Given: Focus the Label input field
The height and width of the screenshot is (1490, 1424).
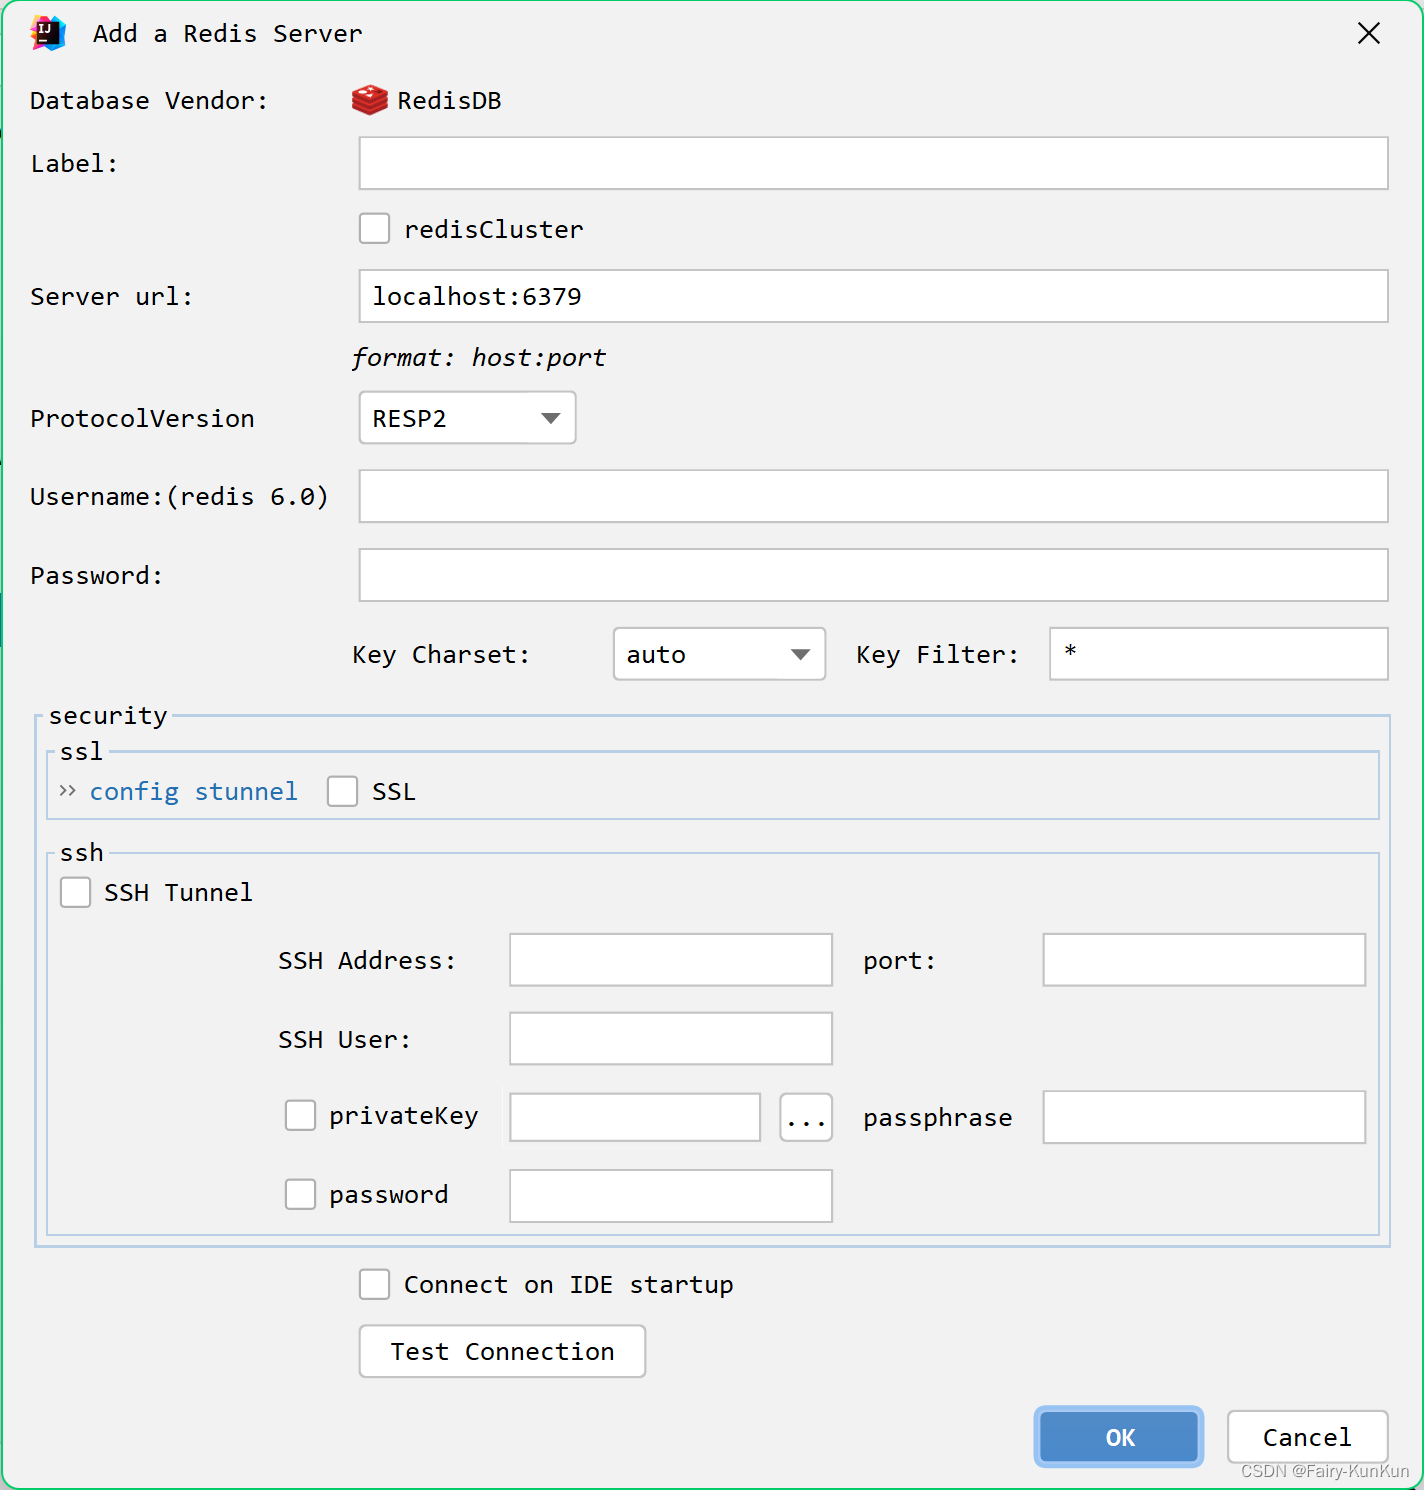Looking at the screenshot, I should (x=872, y=163).
